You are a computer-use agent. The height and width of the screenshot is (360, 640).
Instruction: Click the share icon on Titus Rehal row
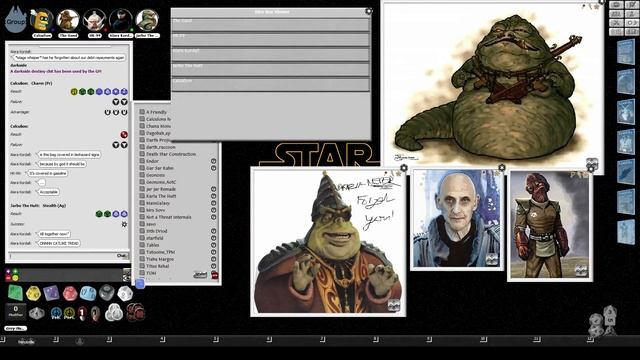[213, 266]
